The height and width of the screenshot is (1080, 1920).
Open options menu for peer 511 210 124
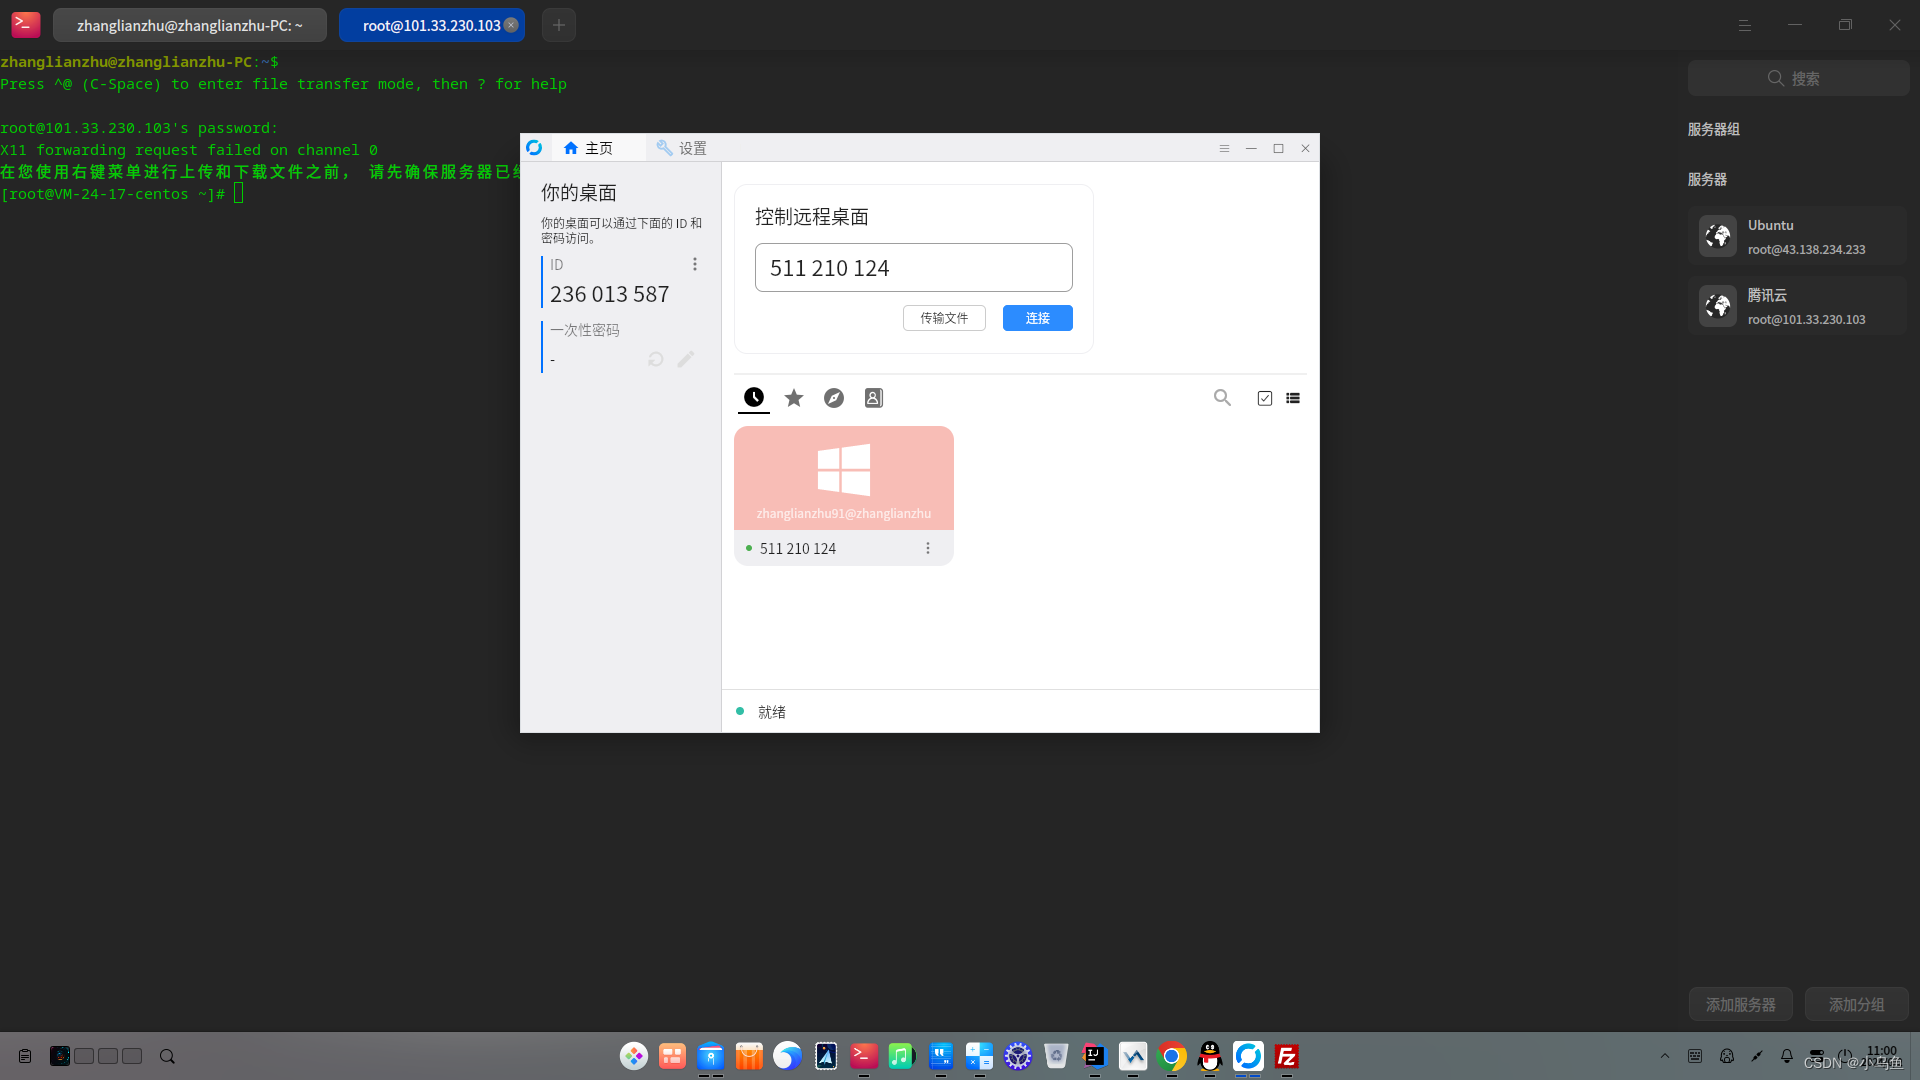coord(928,548)
